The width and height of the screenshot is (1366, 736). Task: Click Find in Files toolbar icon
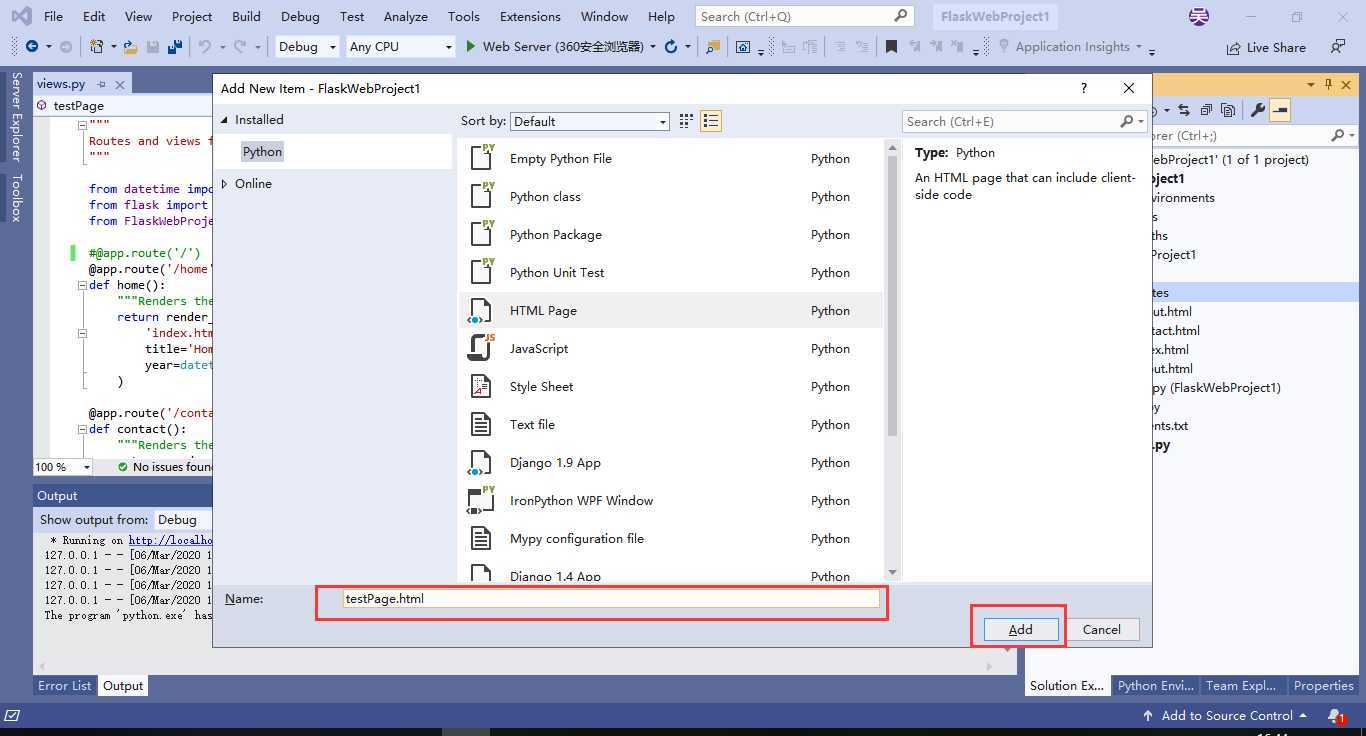[712, 46]
